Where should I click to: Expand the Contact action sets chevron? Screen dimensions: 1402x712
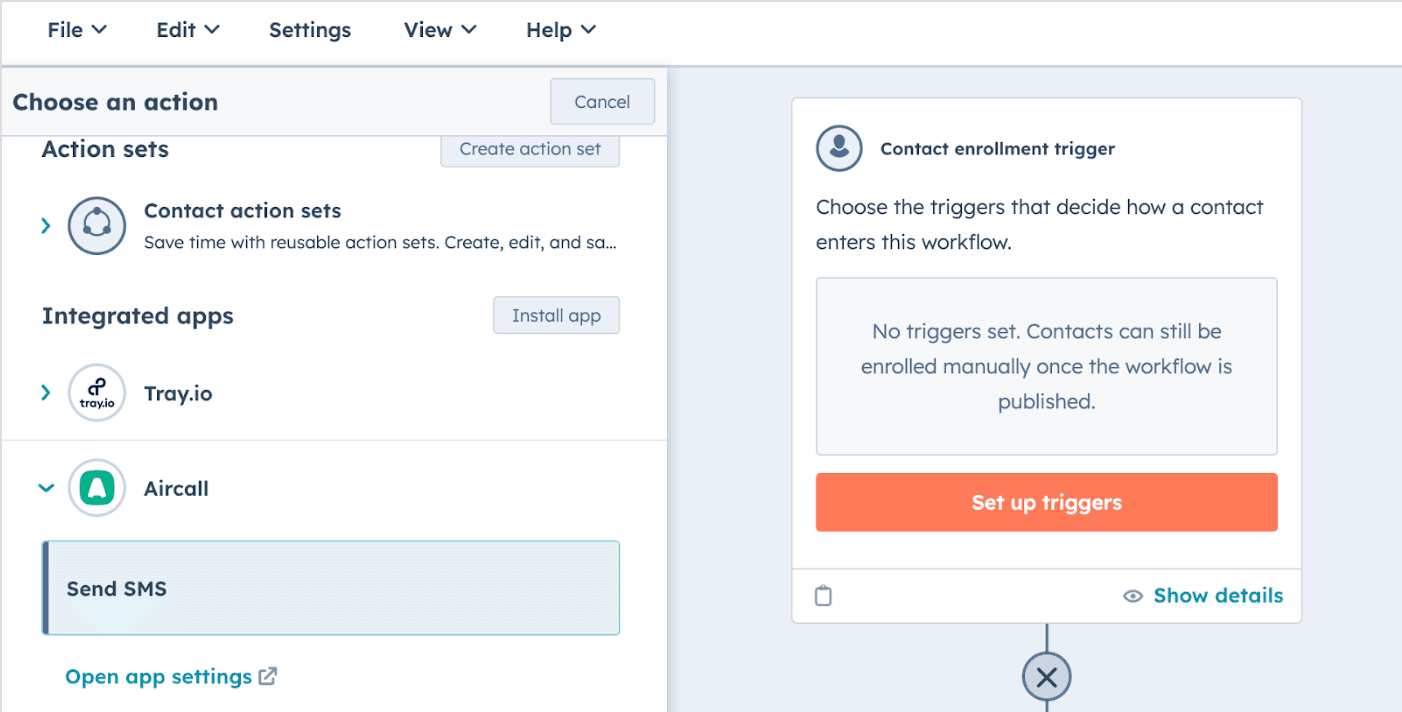click(x=45, y=226)
